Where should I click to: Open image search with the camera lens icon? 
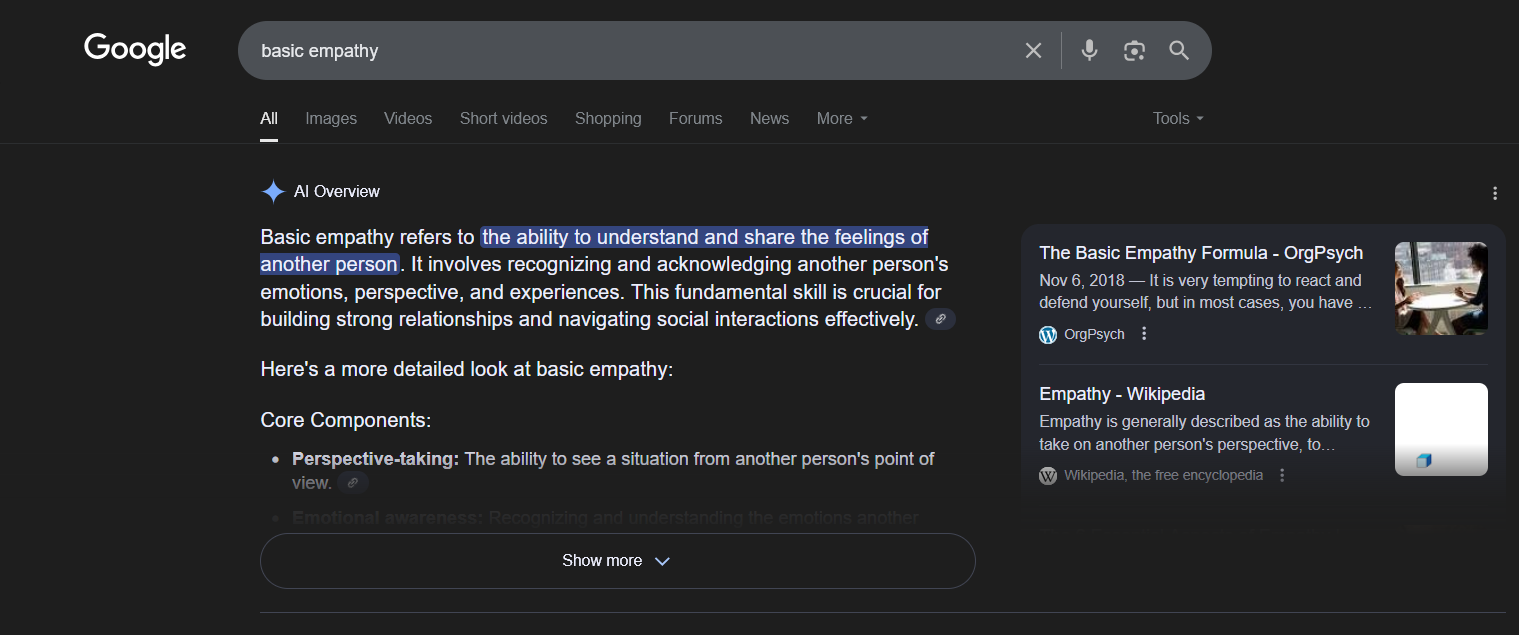[x=1134, y=50]
